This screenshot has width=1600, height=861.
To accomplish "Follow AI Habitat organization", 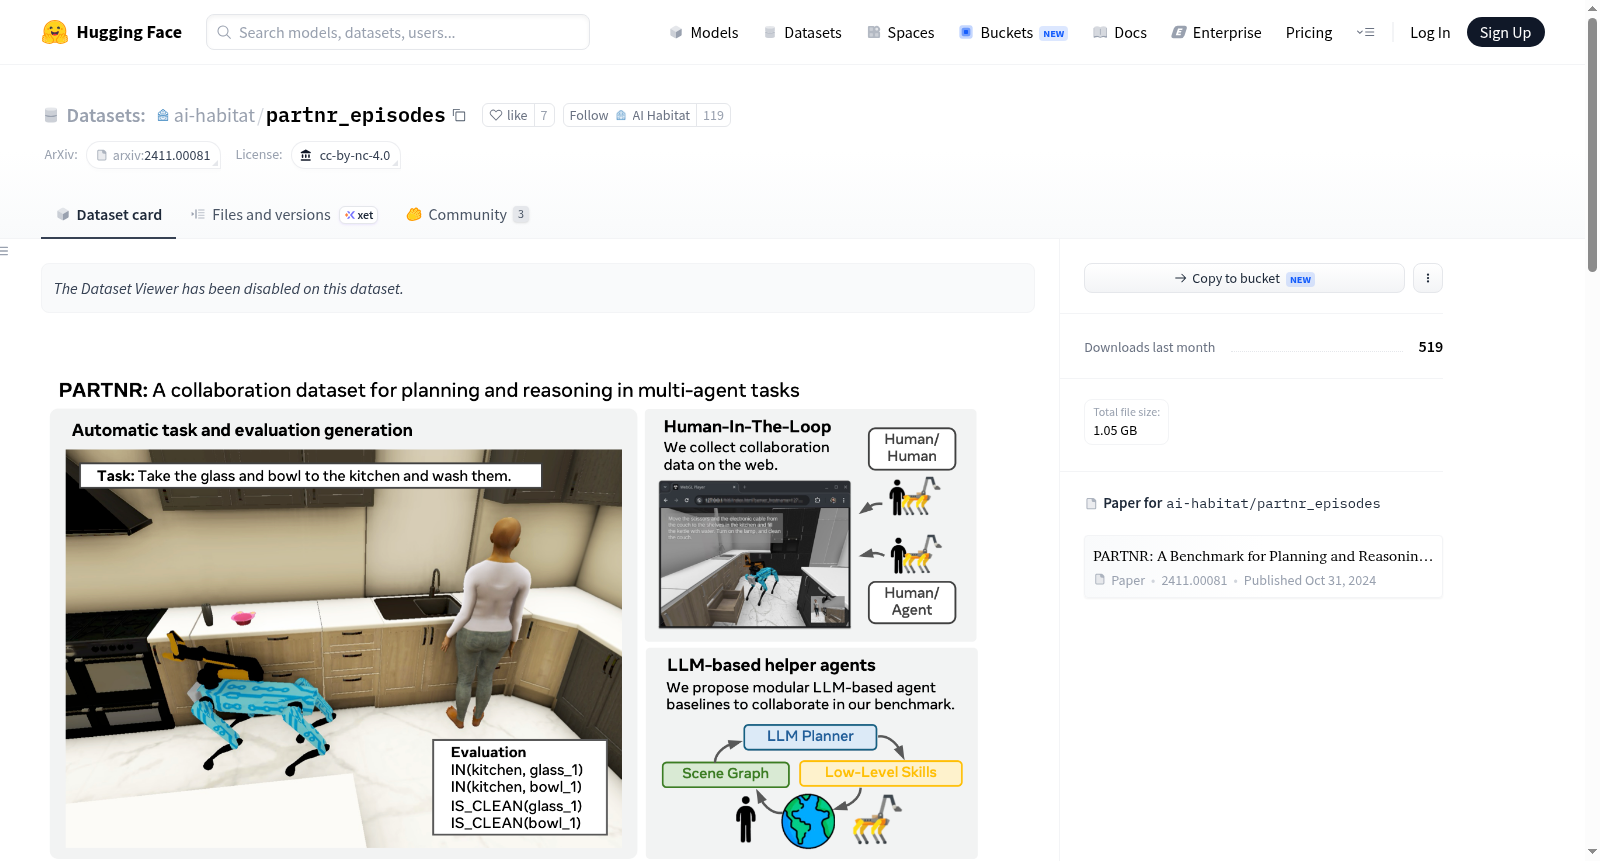I will tap(629, 115).
